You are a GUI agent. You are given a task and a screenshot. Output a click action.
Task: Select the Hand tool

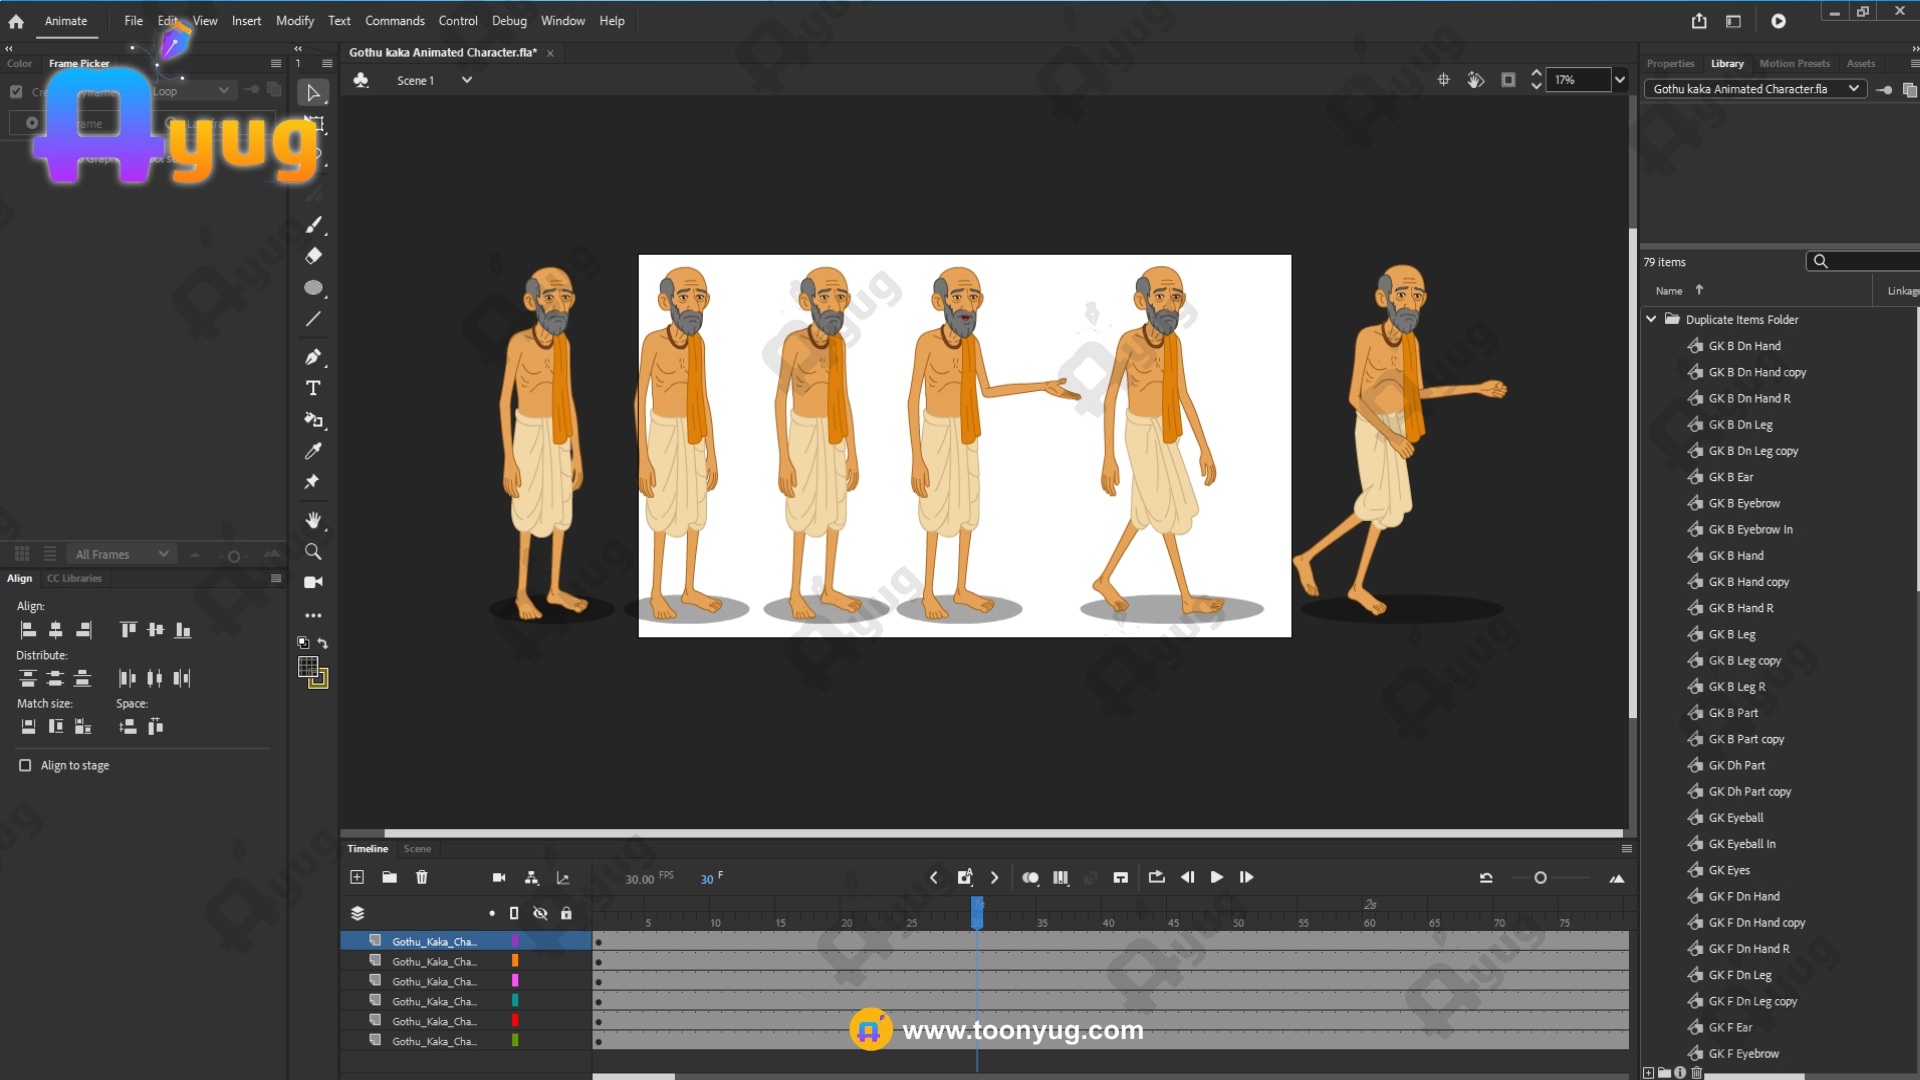[x=313, y=520]
